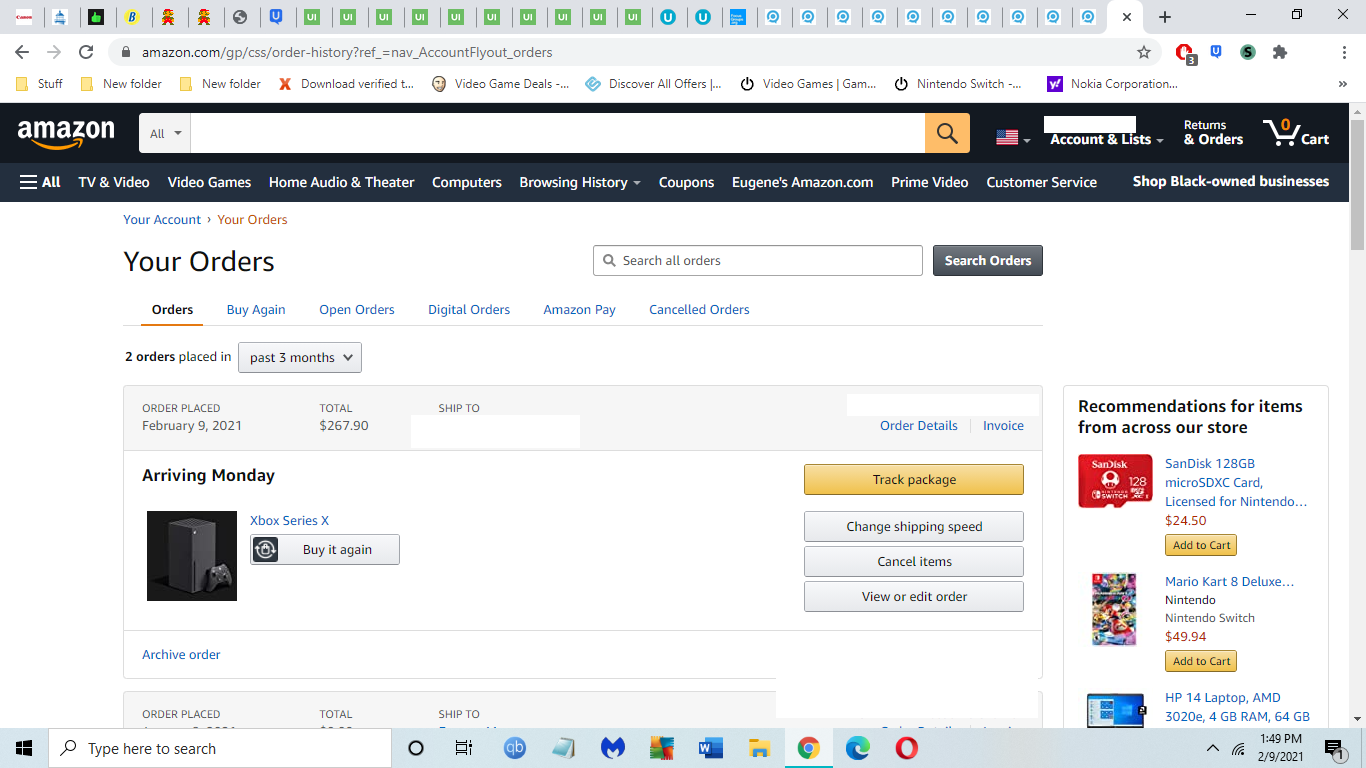Image resolution: width=1366 pixels, height=768 pixels.
Task: Select the Orders tab
Action: point(172,310)
